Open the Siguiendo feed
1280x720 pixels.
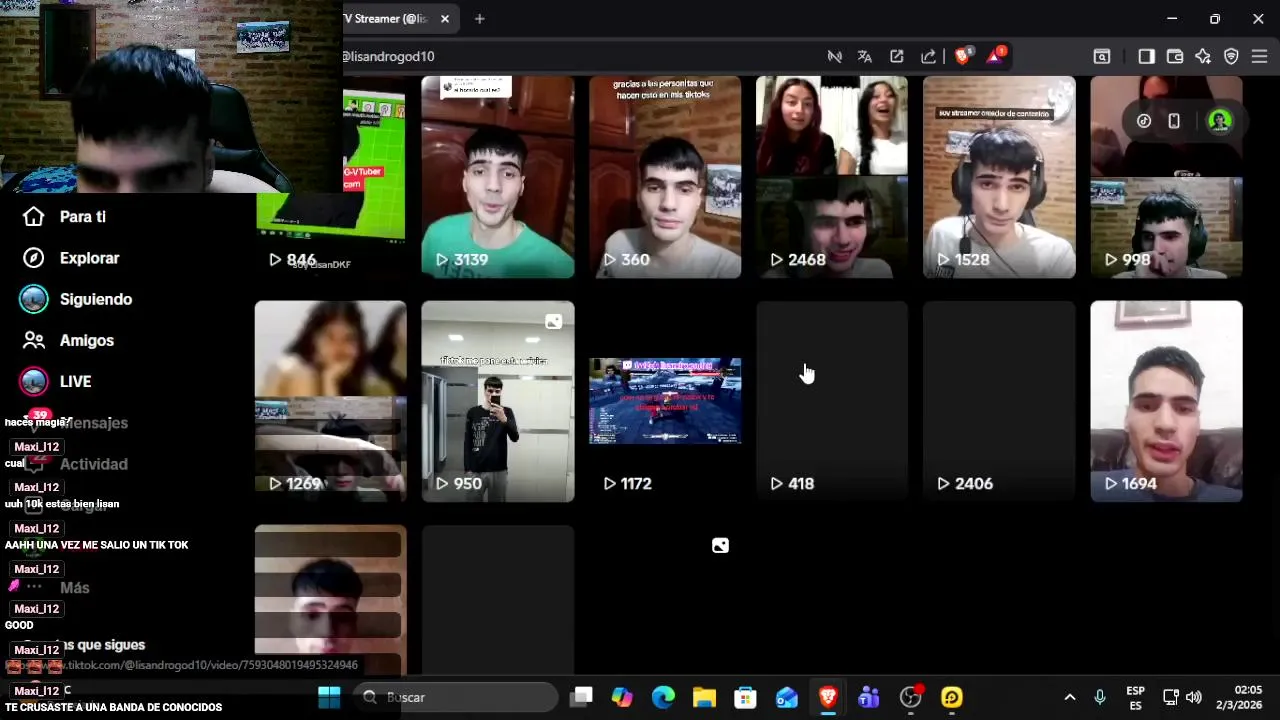(x=95, y=299)
